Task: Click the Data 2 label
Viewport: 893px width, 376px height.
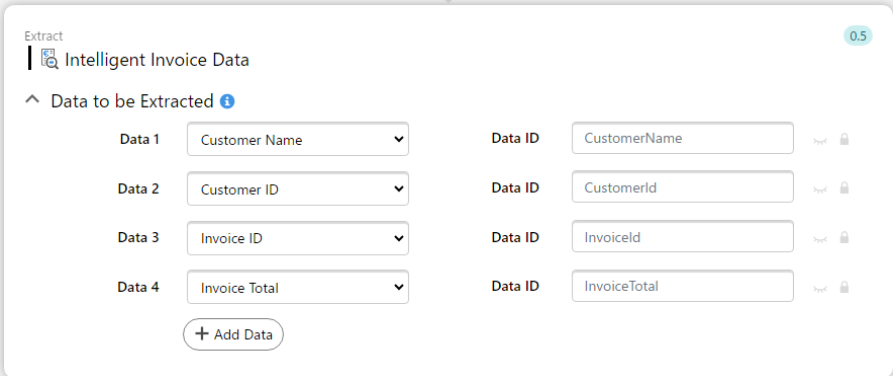Action: point(138,189)
